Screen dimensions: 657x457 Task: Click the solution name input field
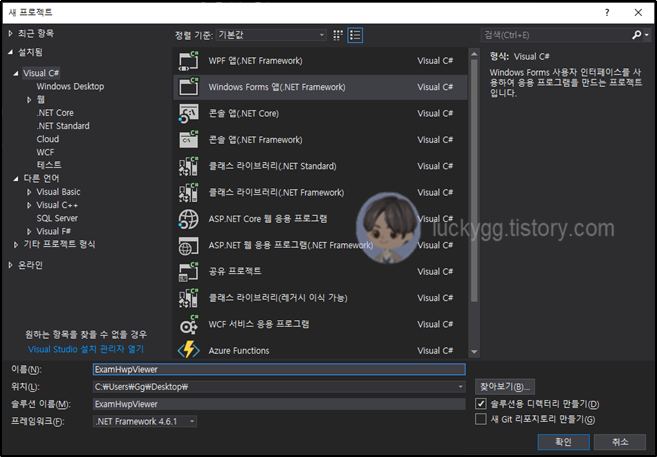click(279, 404)
